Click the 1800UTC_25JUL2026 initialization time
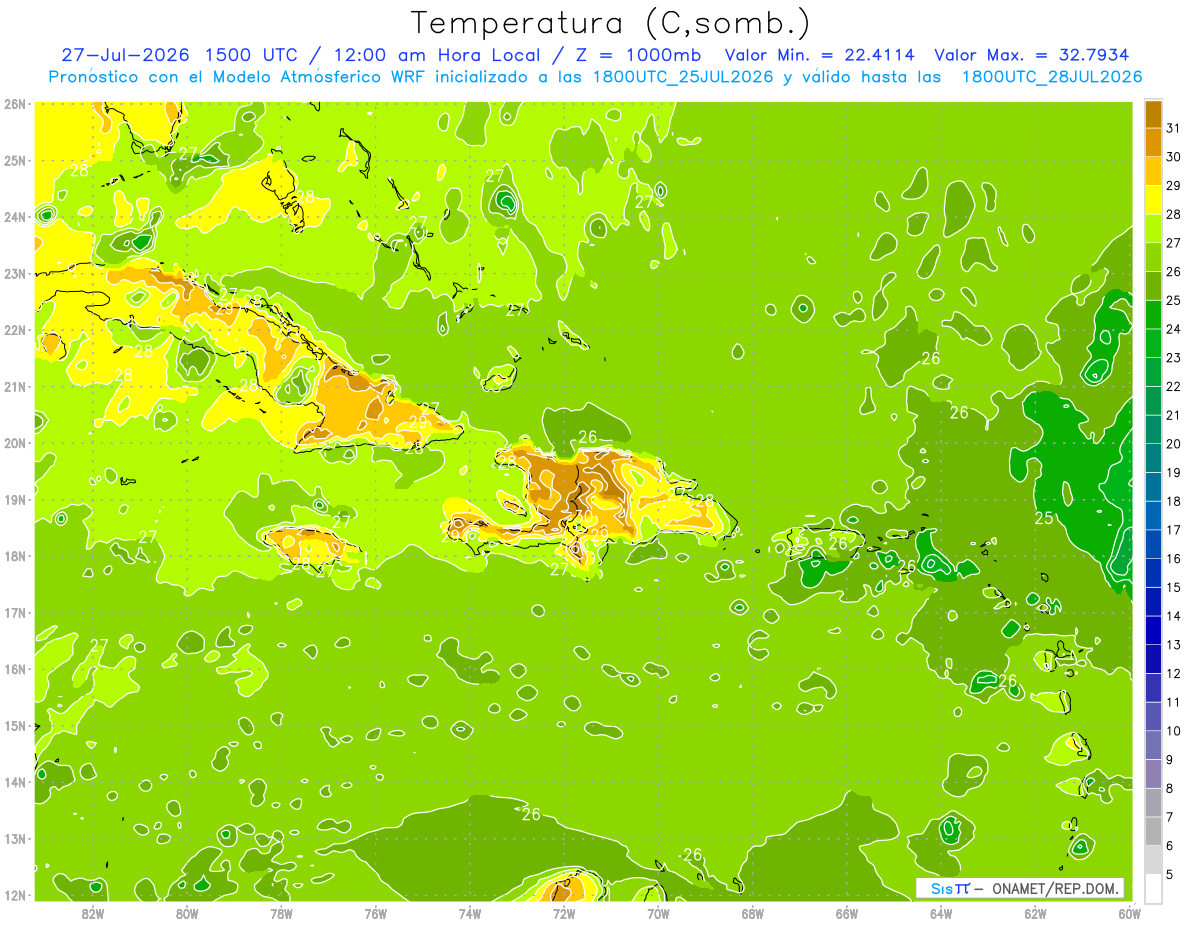Screen dimensions: 1200x927 click(683, 77)
